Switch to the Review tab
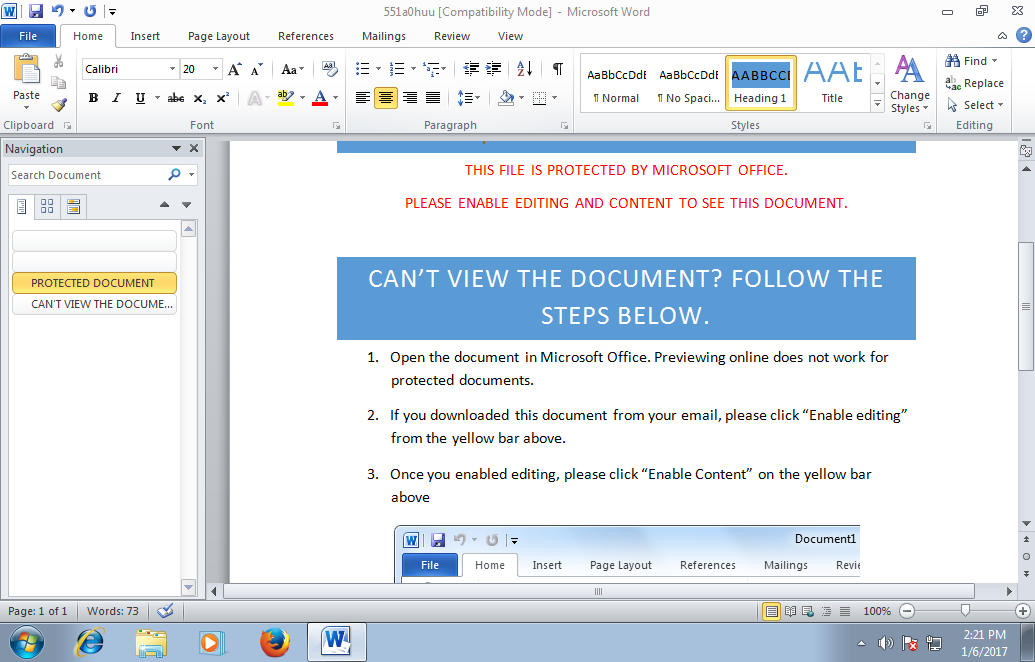The image size is (1035, 662). [452, 36]
